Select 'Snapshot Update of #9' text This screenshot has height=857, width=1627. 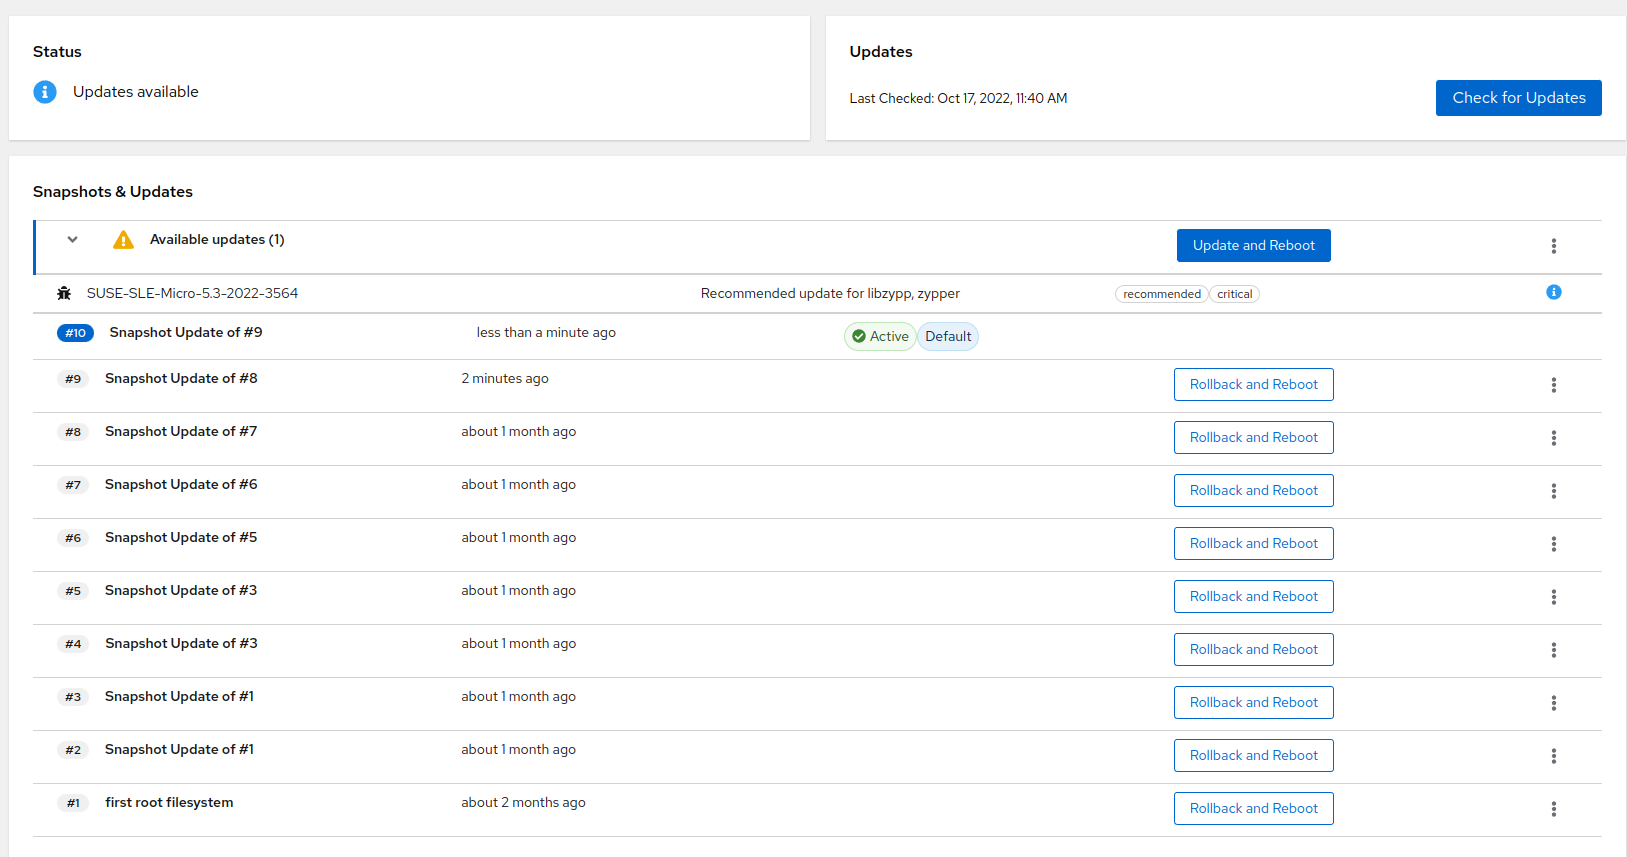(186, 333)
